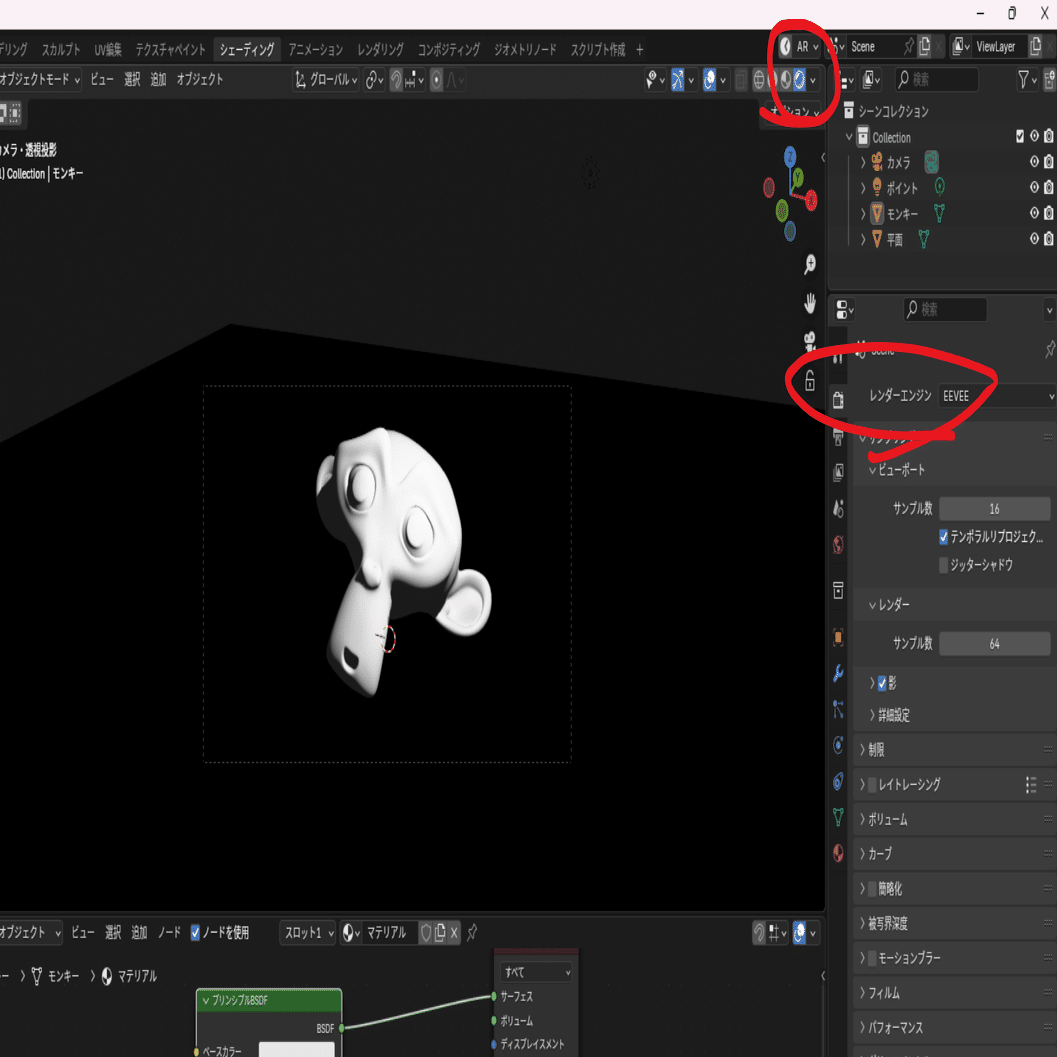Click the Z axis on navigation gizmo
This screenshot has width=1057, height=1057.
790,157
